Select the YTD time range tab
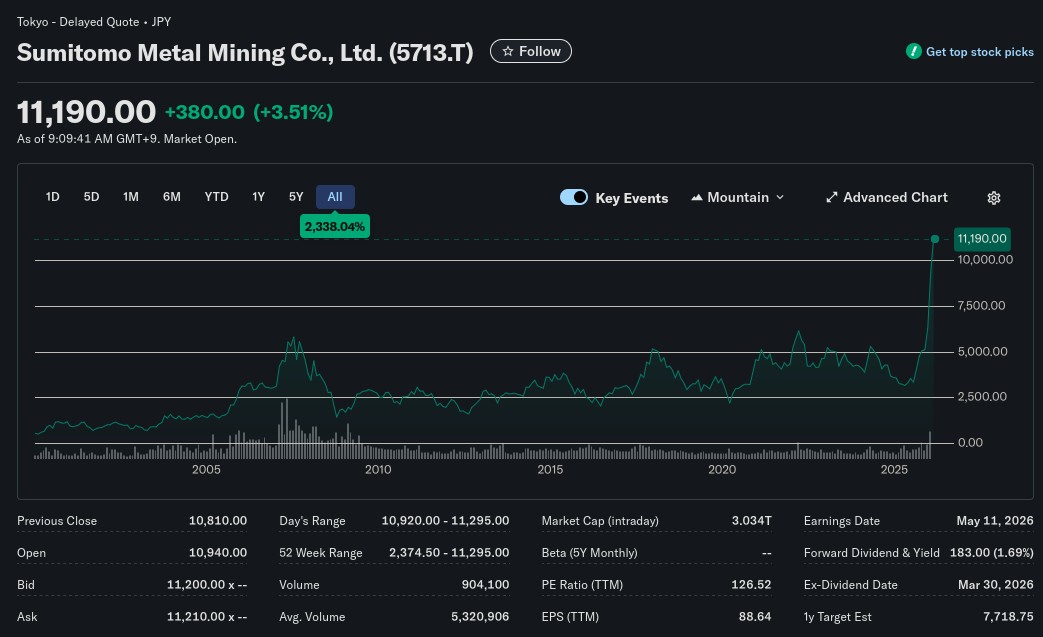 [x=216, y=197]
